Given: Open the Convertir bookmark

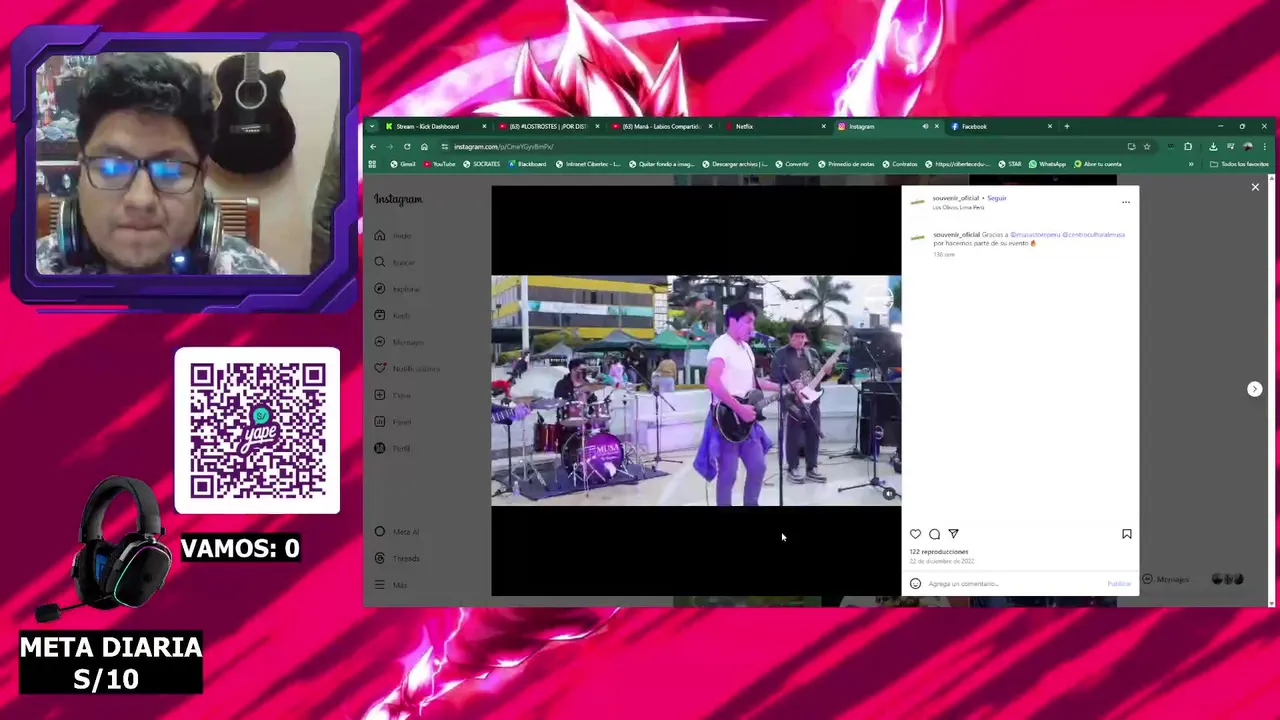Looking at the screenshot, I should (792, 164).
